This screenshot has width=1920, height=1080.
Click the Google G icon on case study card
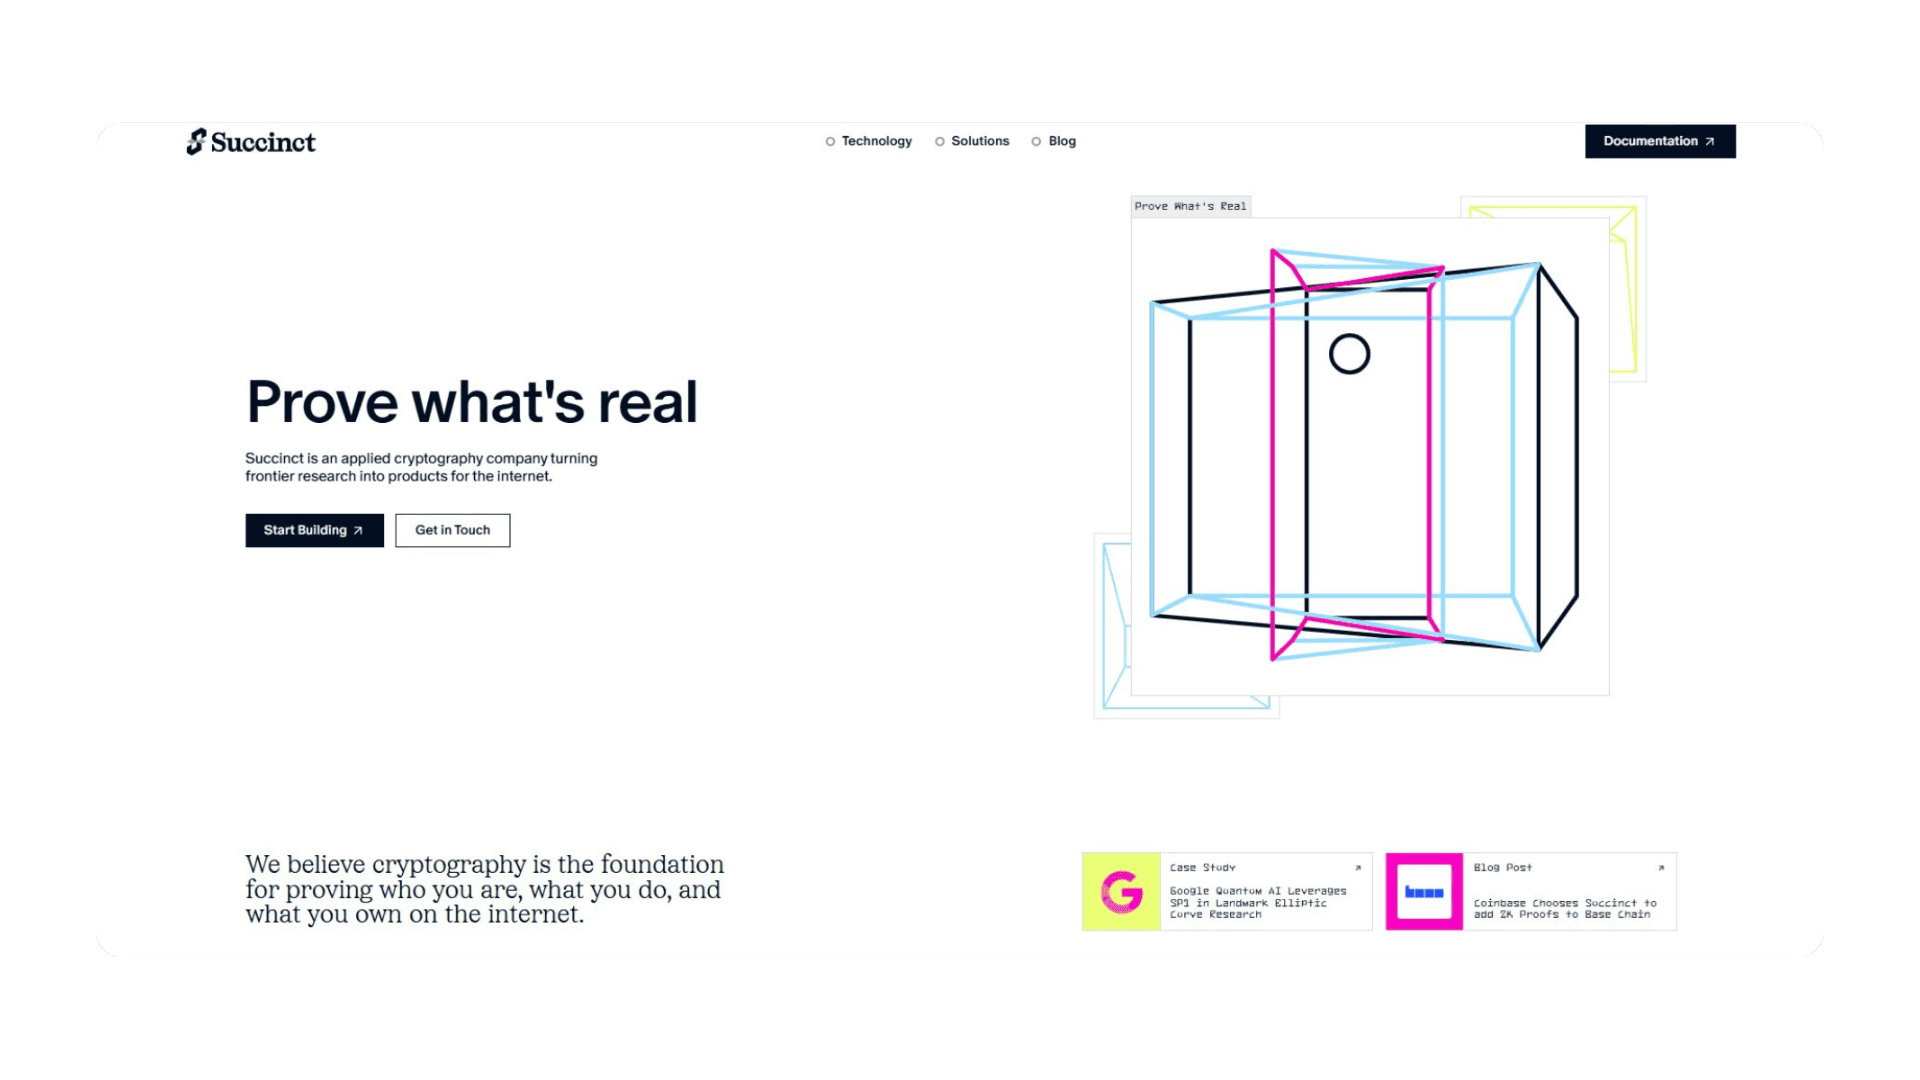pos(1121,892)
